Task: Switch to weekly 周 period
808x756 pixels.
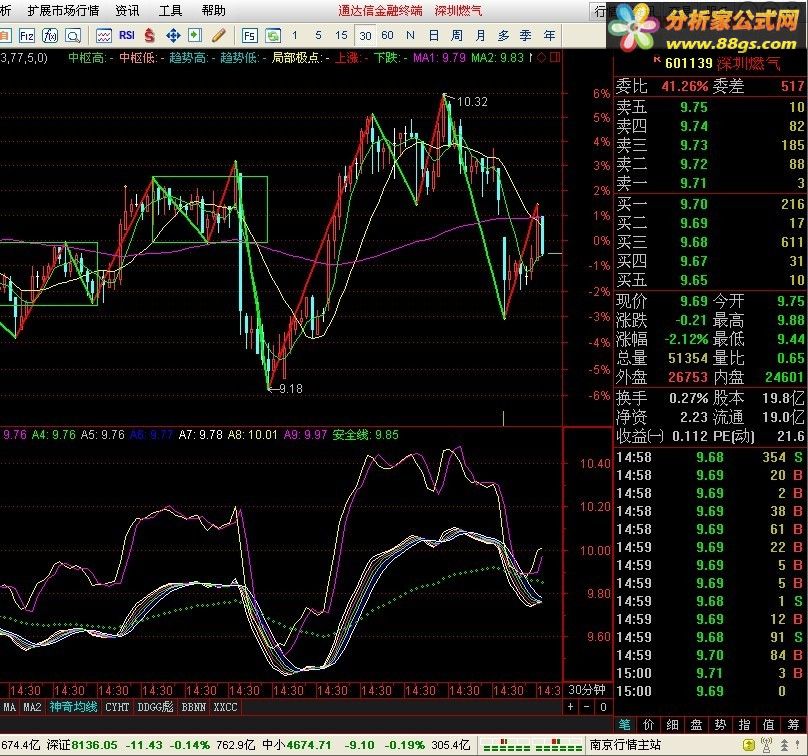Action: [457, 35]
